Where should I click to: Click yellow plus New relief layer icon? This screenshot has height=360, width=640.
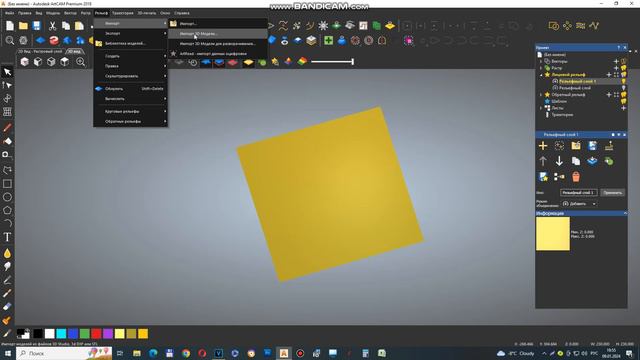coord(543,146)
